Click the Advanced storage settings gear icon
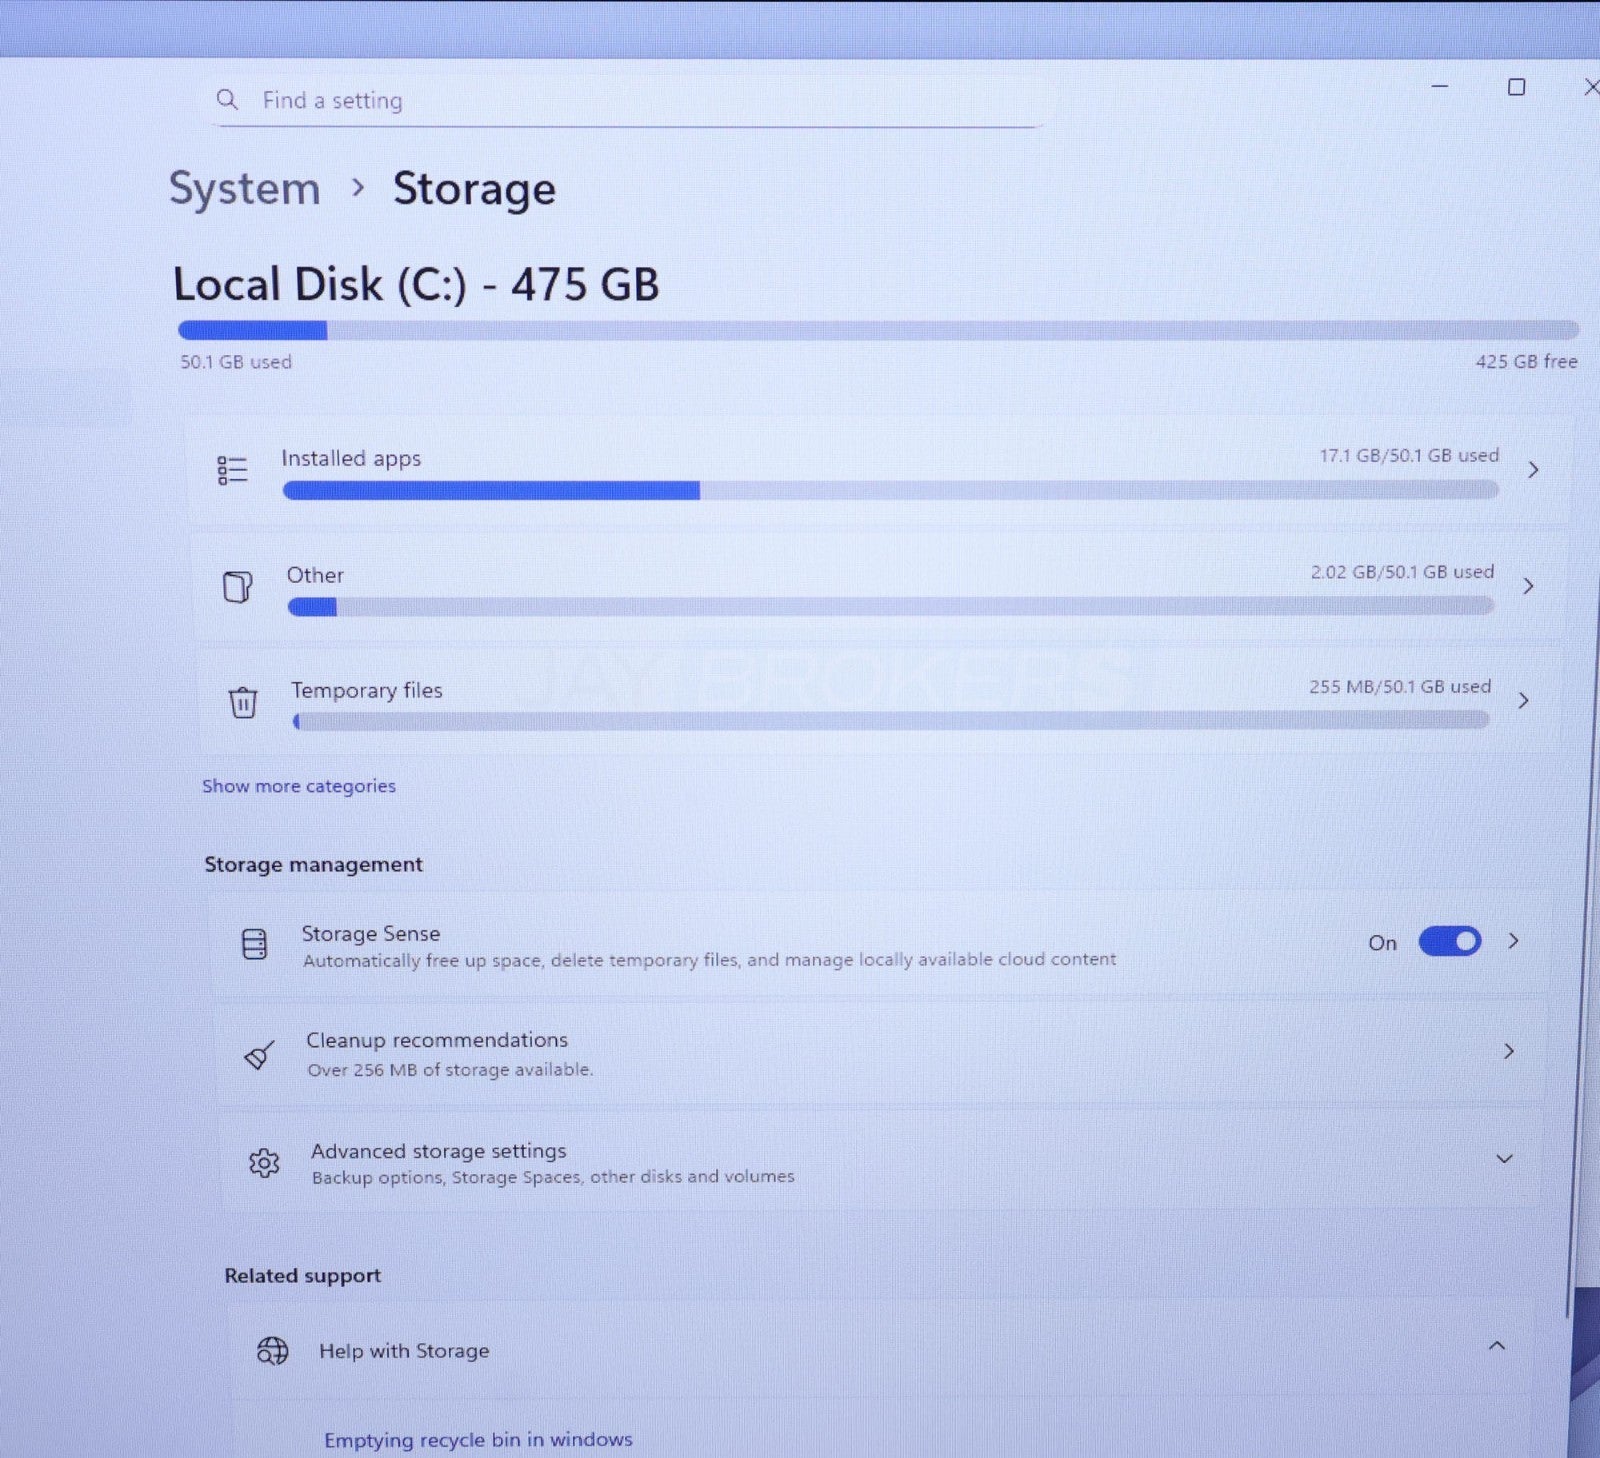 (x=264, y=1163)
